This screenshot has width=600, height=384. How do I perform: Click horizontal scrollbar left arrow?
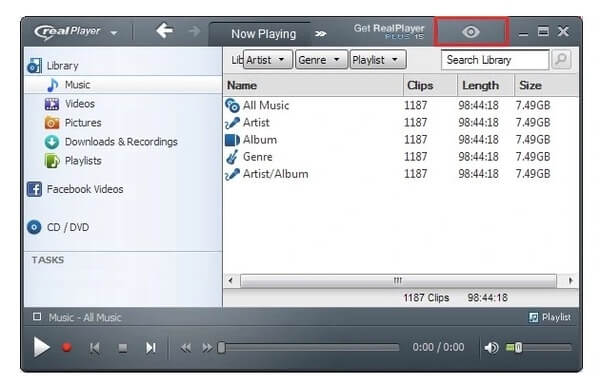231,280
